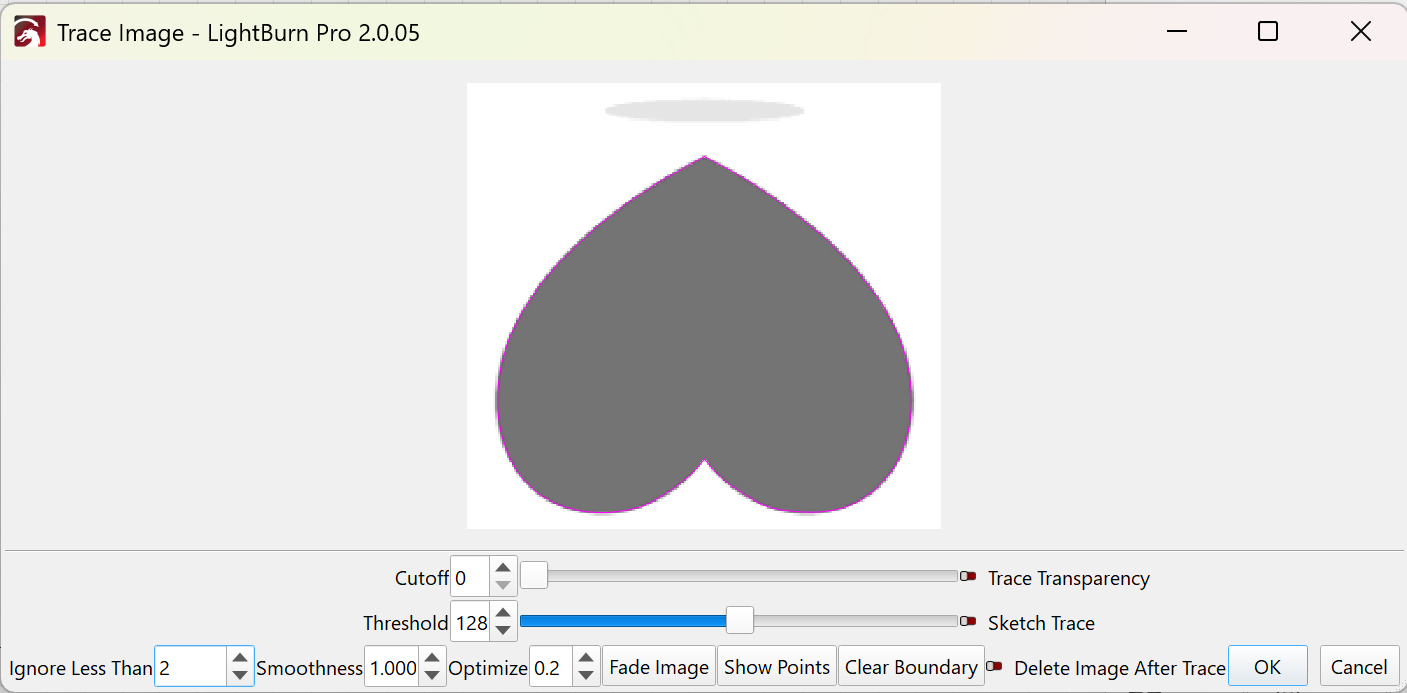Decrease the Optimize value
Screen dimensions: 1407x693
(x=586, y=675)
